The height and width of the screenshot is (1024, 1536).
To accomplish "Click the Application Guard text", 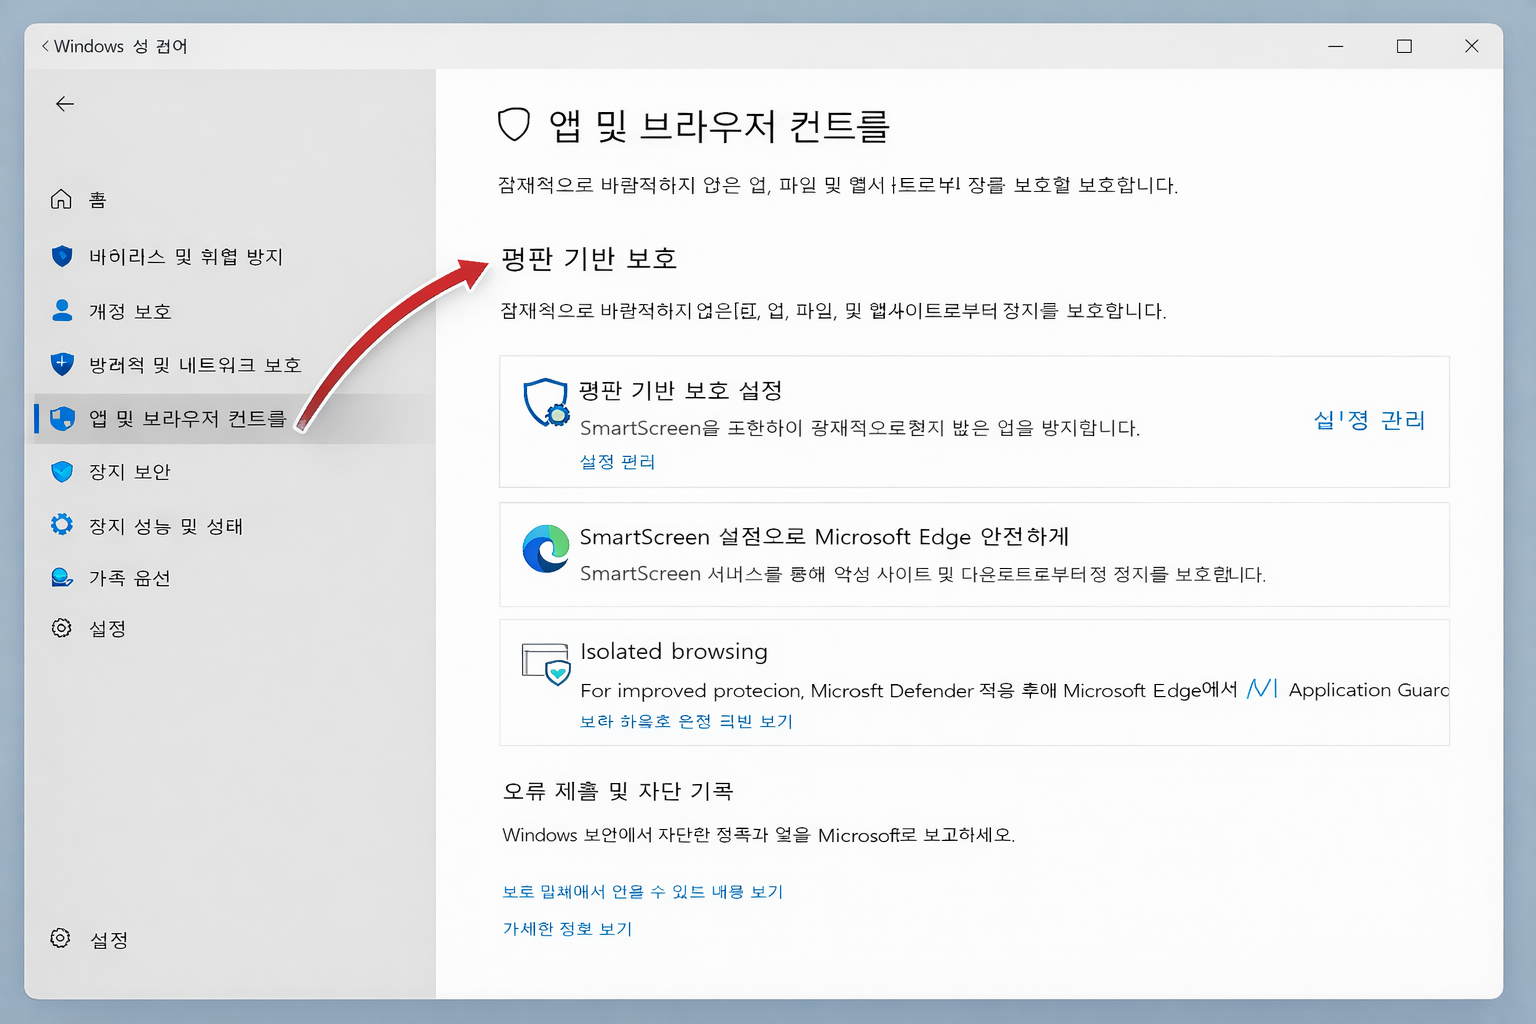I will (x=1369, y=690).
